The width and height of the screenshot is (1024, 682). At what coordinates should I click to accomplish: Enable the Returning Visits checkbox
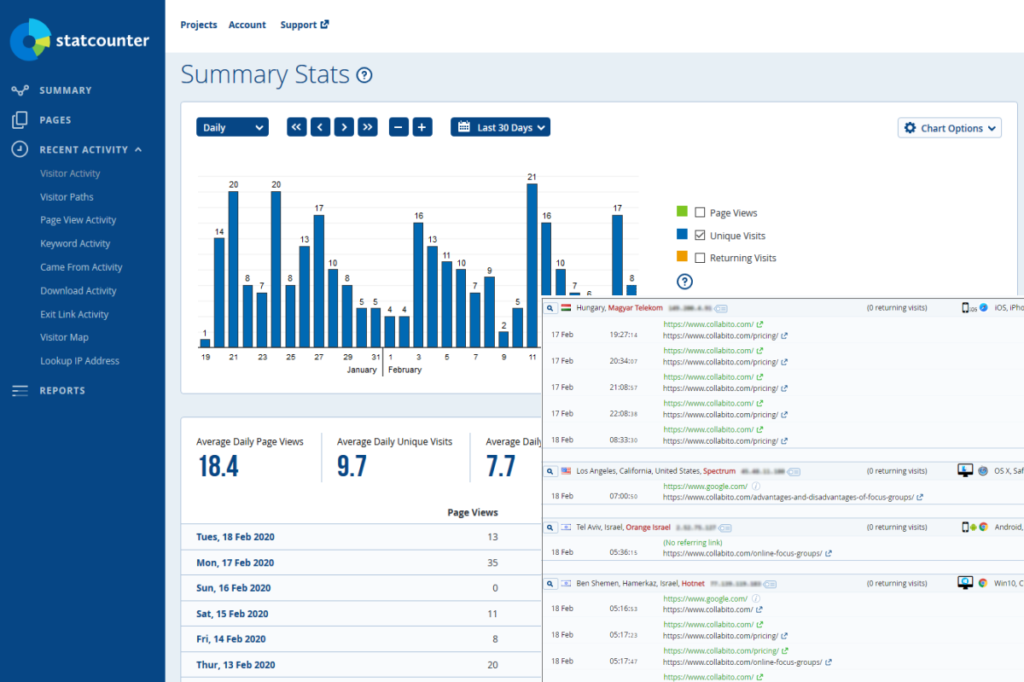click(x=700, y=258)
